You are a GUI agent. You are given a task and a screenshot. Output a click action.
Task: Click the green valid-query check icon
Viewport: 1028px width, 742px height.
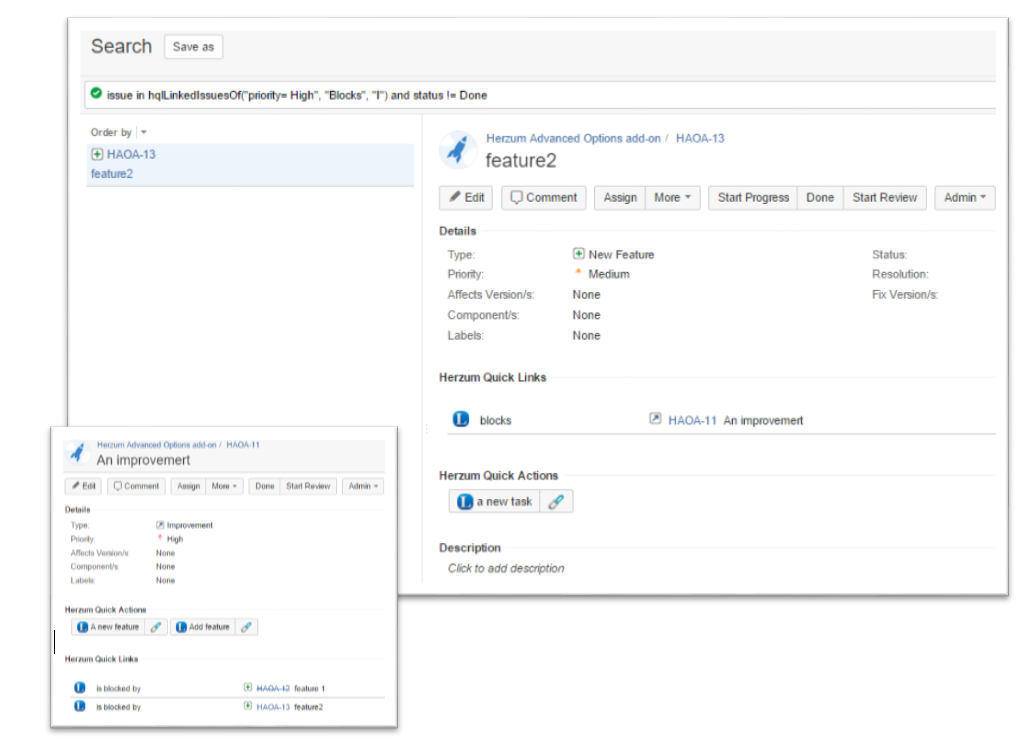(95, 94)
